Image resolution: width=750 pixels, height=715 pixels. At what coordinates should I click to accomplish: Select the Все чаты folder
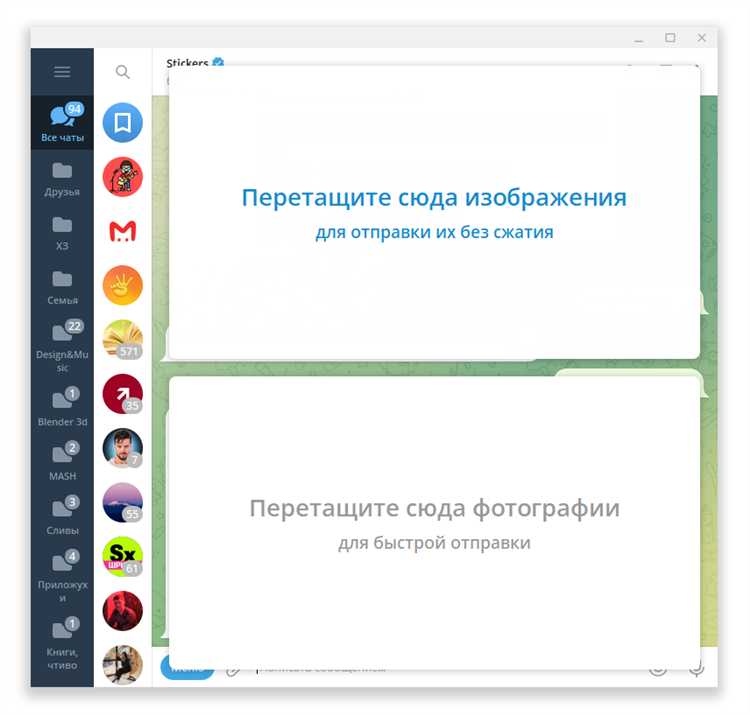pos(62,123)
